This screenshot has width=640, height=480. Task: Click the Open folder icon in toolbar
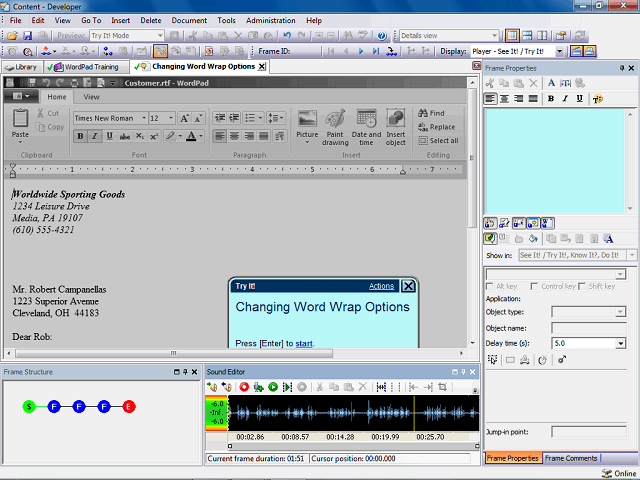12,36
